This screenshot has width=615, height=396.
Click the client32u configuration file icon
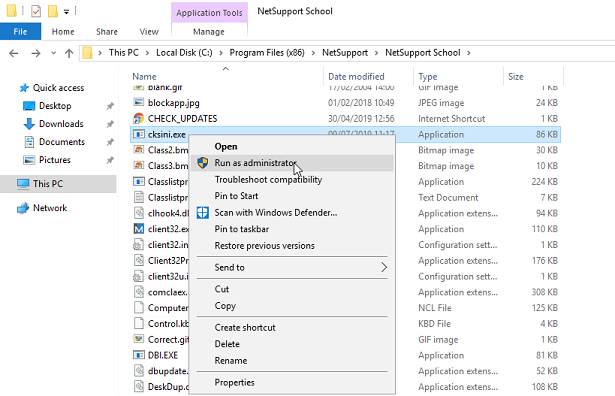pyautogui.click(x=138, y=276)
